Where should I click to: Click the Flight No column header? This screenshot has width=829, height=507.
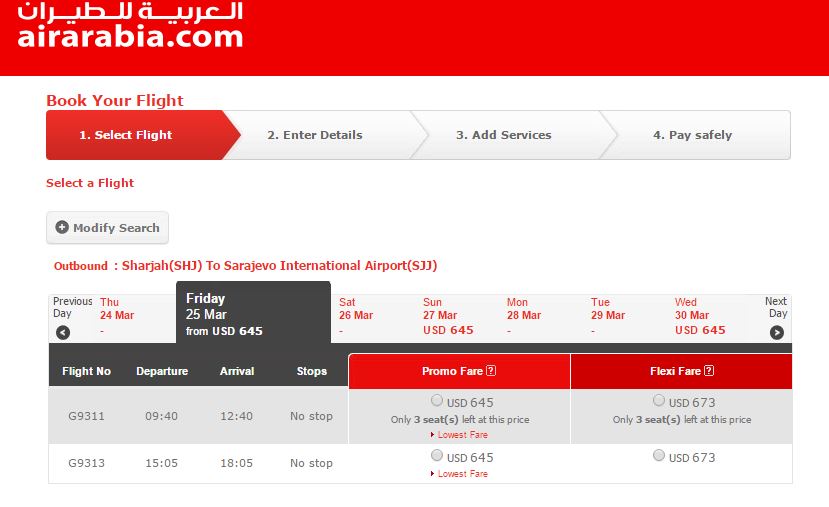tap(86, 371)
